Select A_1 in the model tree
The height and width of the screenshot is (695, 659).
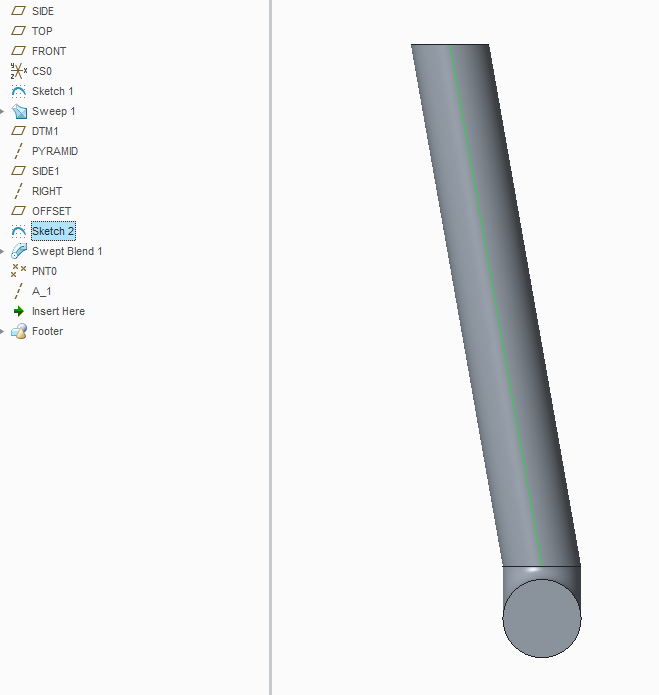pyautogui.click(x=42, y=291)
